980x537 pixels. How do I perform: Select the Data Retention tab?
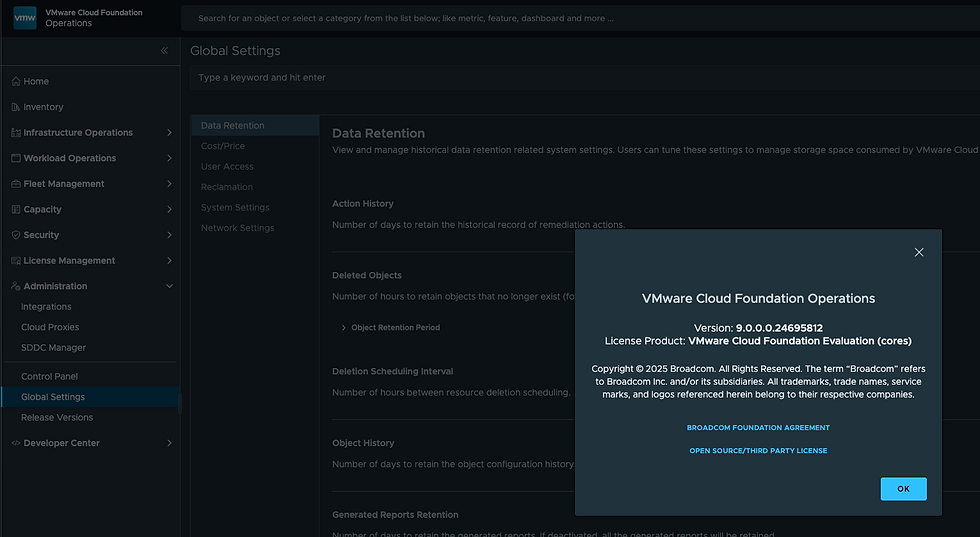[x=255, y=126]
